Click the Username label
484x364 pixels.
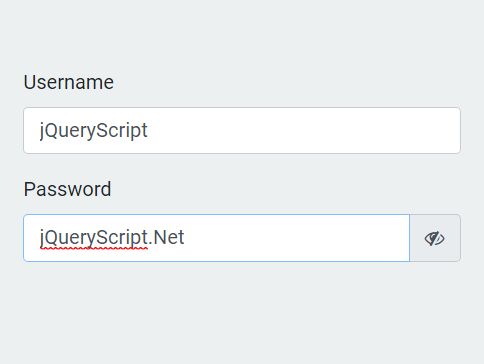[69, 82]
